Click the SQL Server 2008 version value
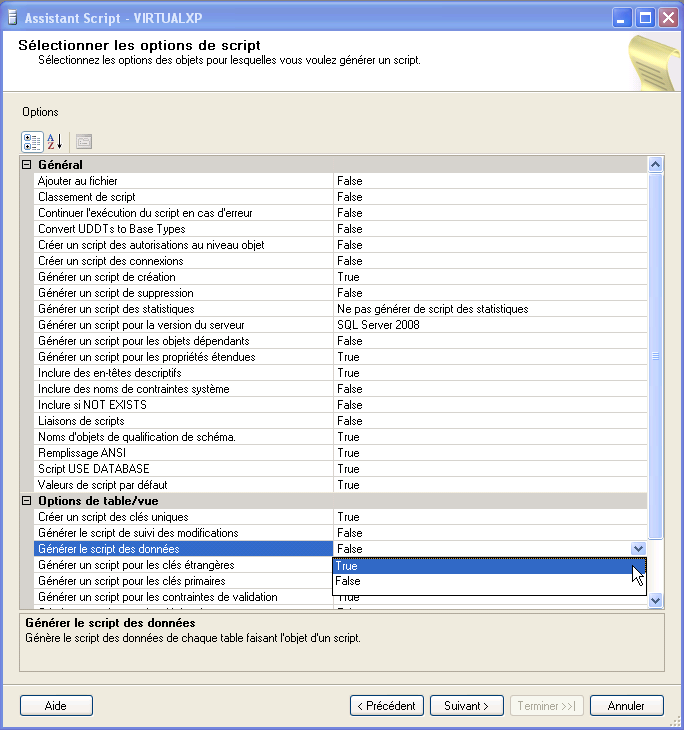Image resolution: width=684 pixels, height=730 pixels. pyautogui.click(x=490, y=325)
